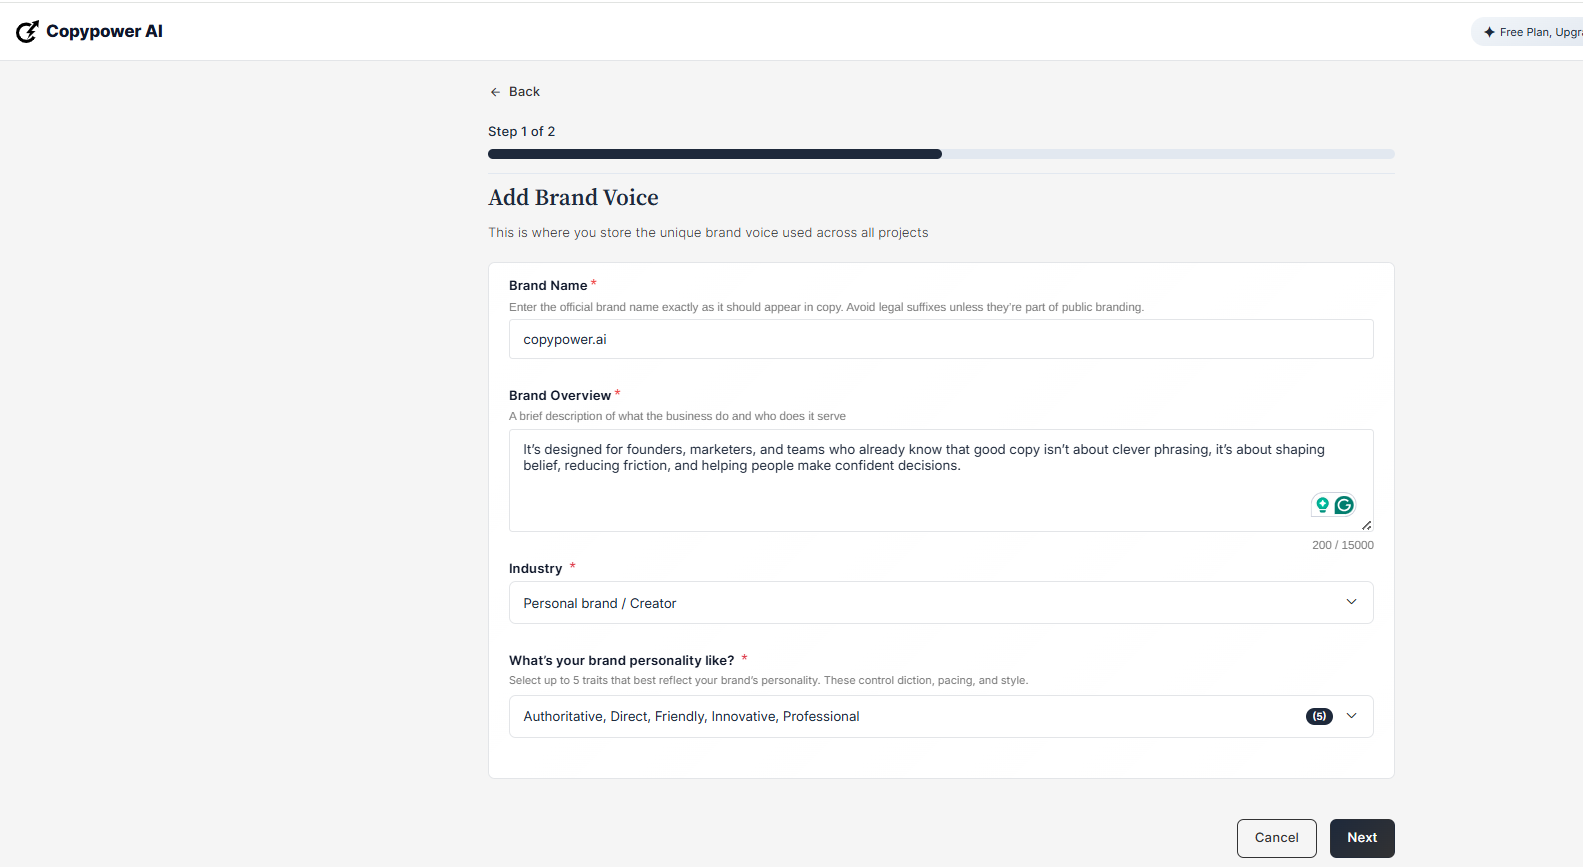Click the Copypower AI logo icon
Image resolution: width=1583 pixels, height=867 pixels.
[x=27, y=32]
